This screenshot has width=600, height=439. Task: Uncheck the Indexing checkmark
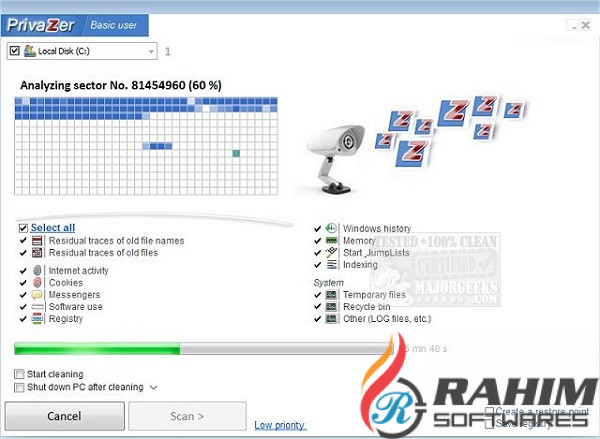click(317, 264)
